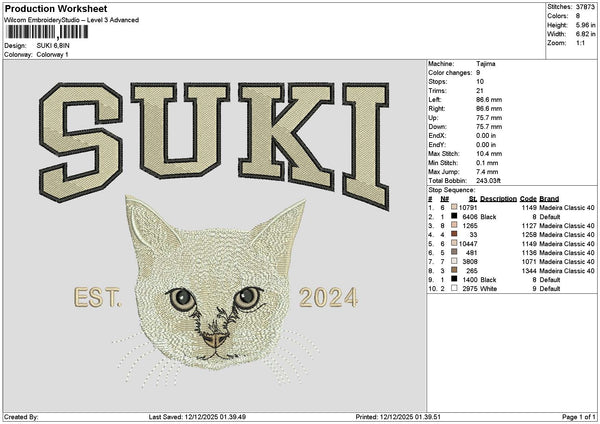Click the black swatch in stop row 9

tap(454, 279)
